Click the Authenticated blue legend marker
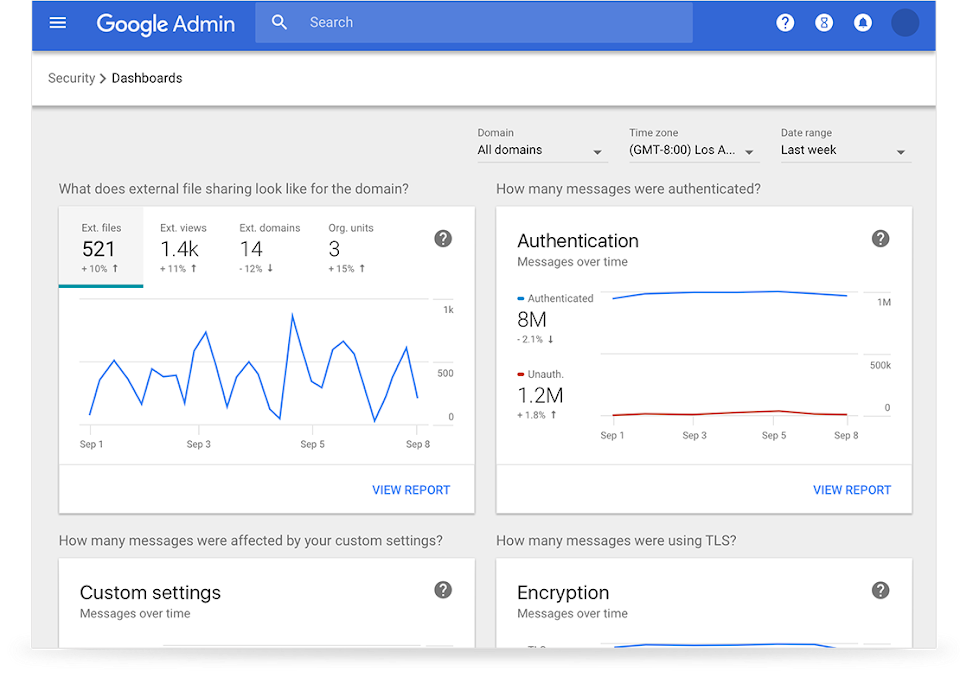The image size is (960, 678). click(x=521, y=299)
